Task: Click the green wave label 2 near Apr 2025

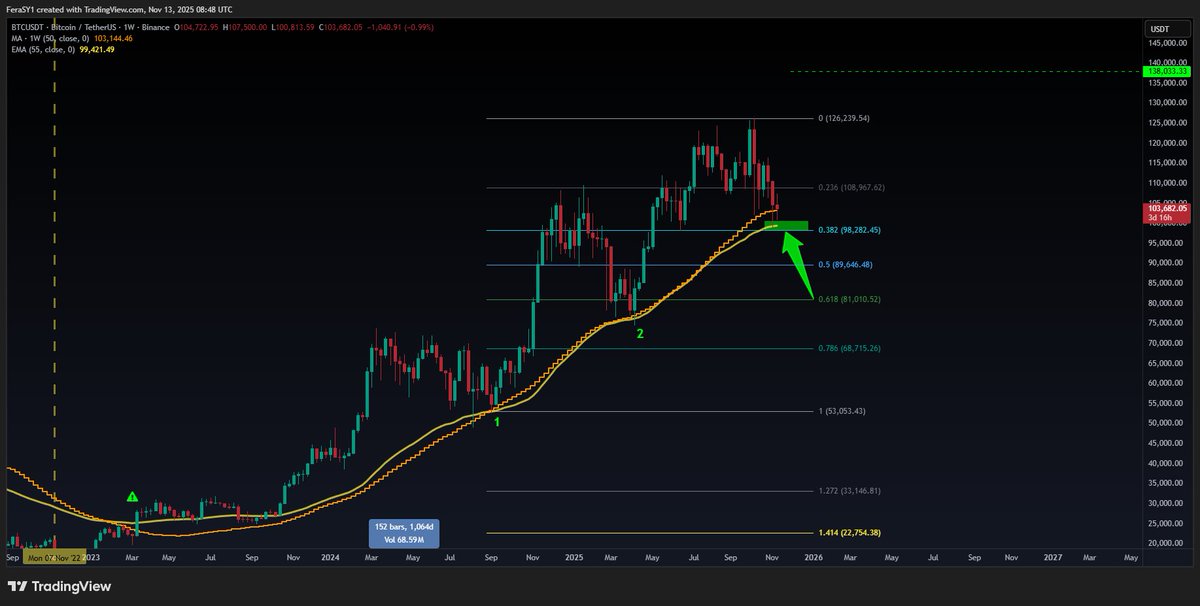Action: [640, 333]
